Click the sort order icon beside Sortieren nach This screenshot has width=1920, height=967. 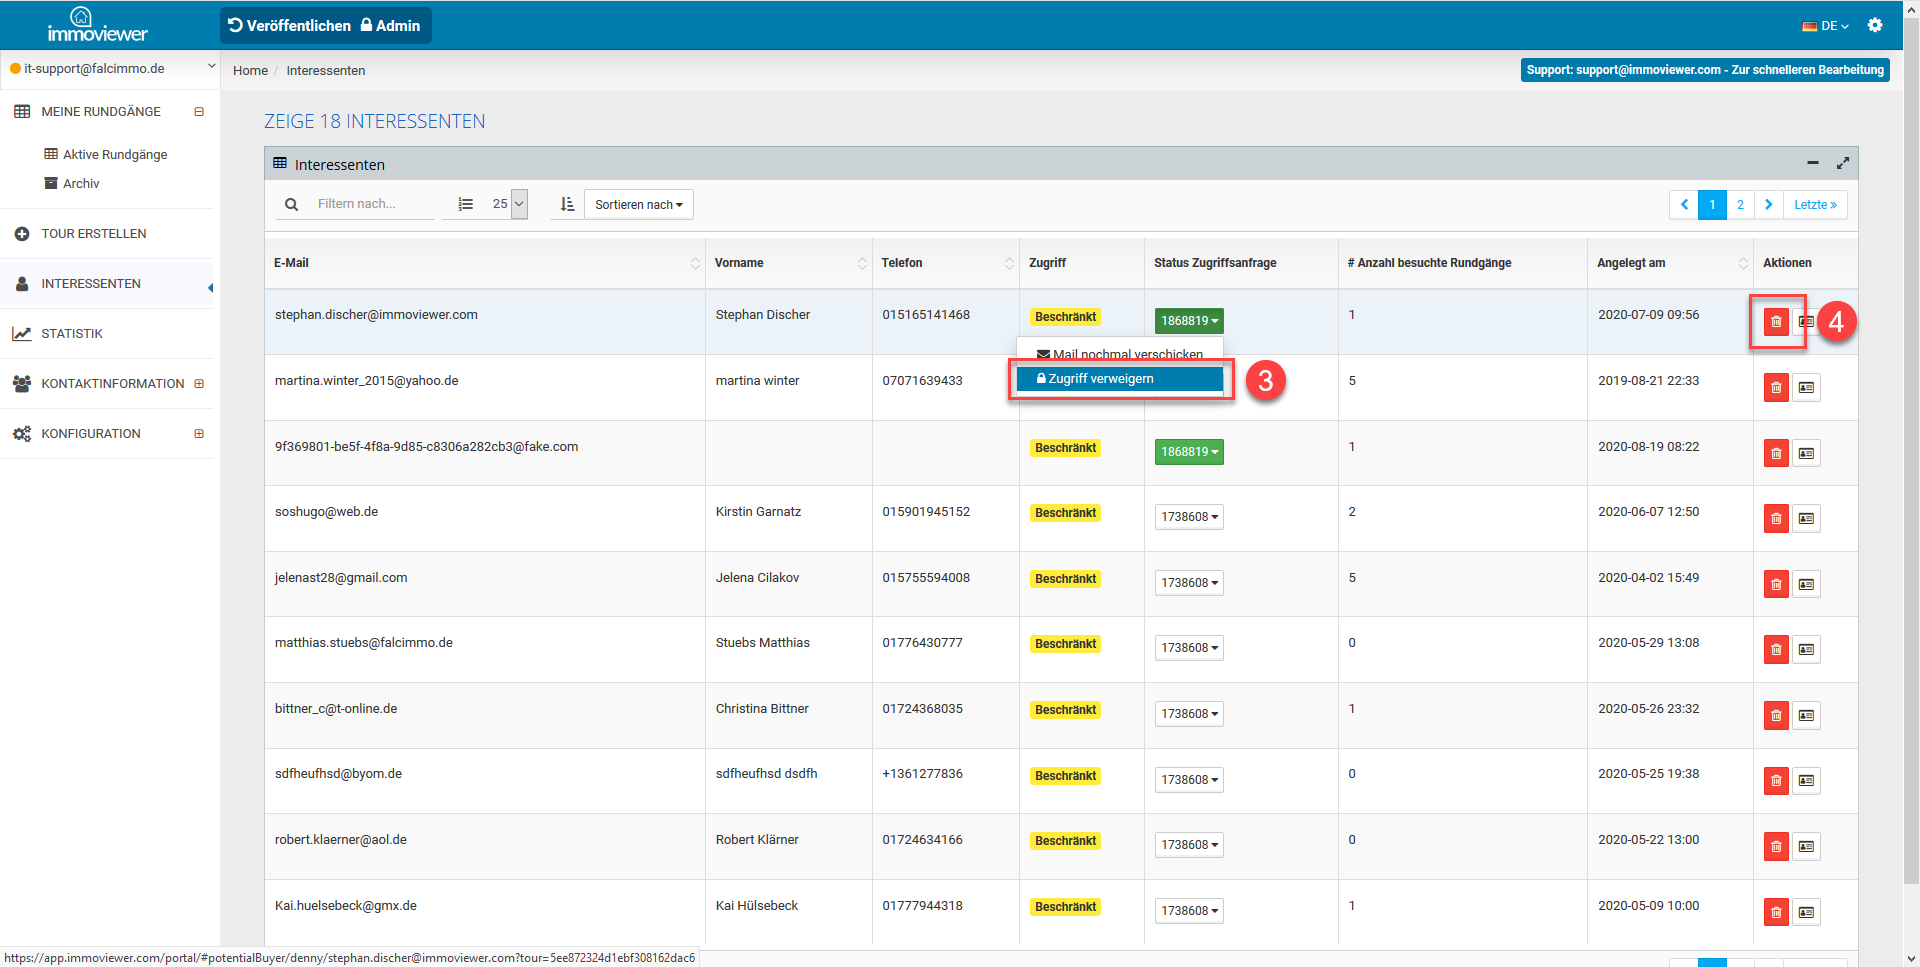567,204
